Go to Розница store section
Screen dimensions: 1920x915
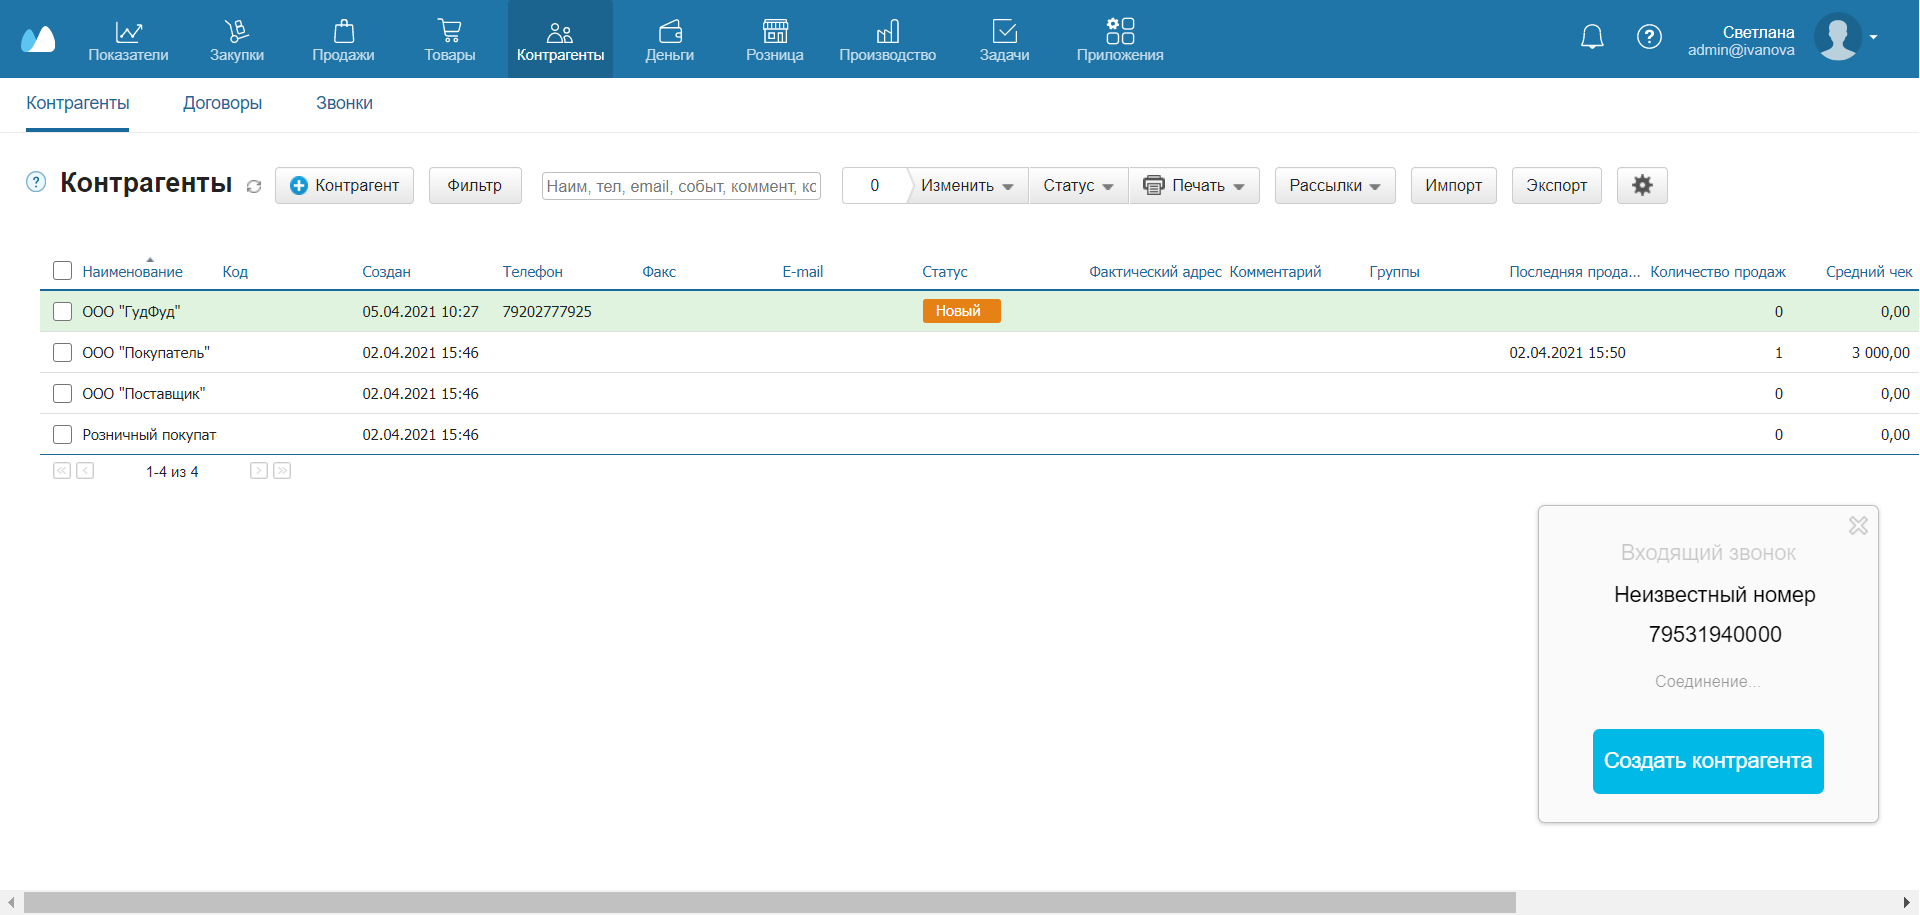point(774,40)
